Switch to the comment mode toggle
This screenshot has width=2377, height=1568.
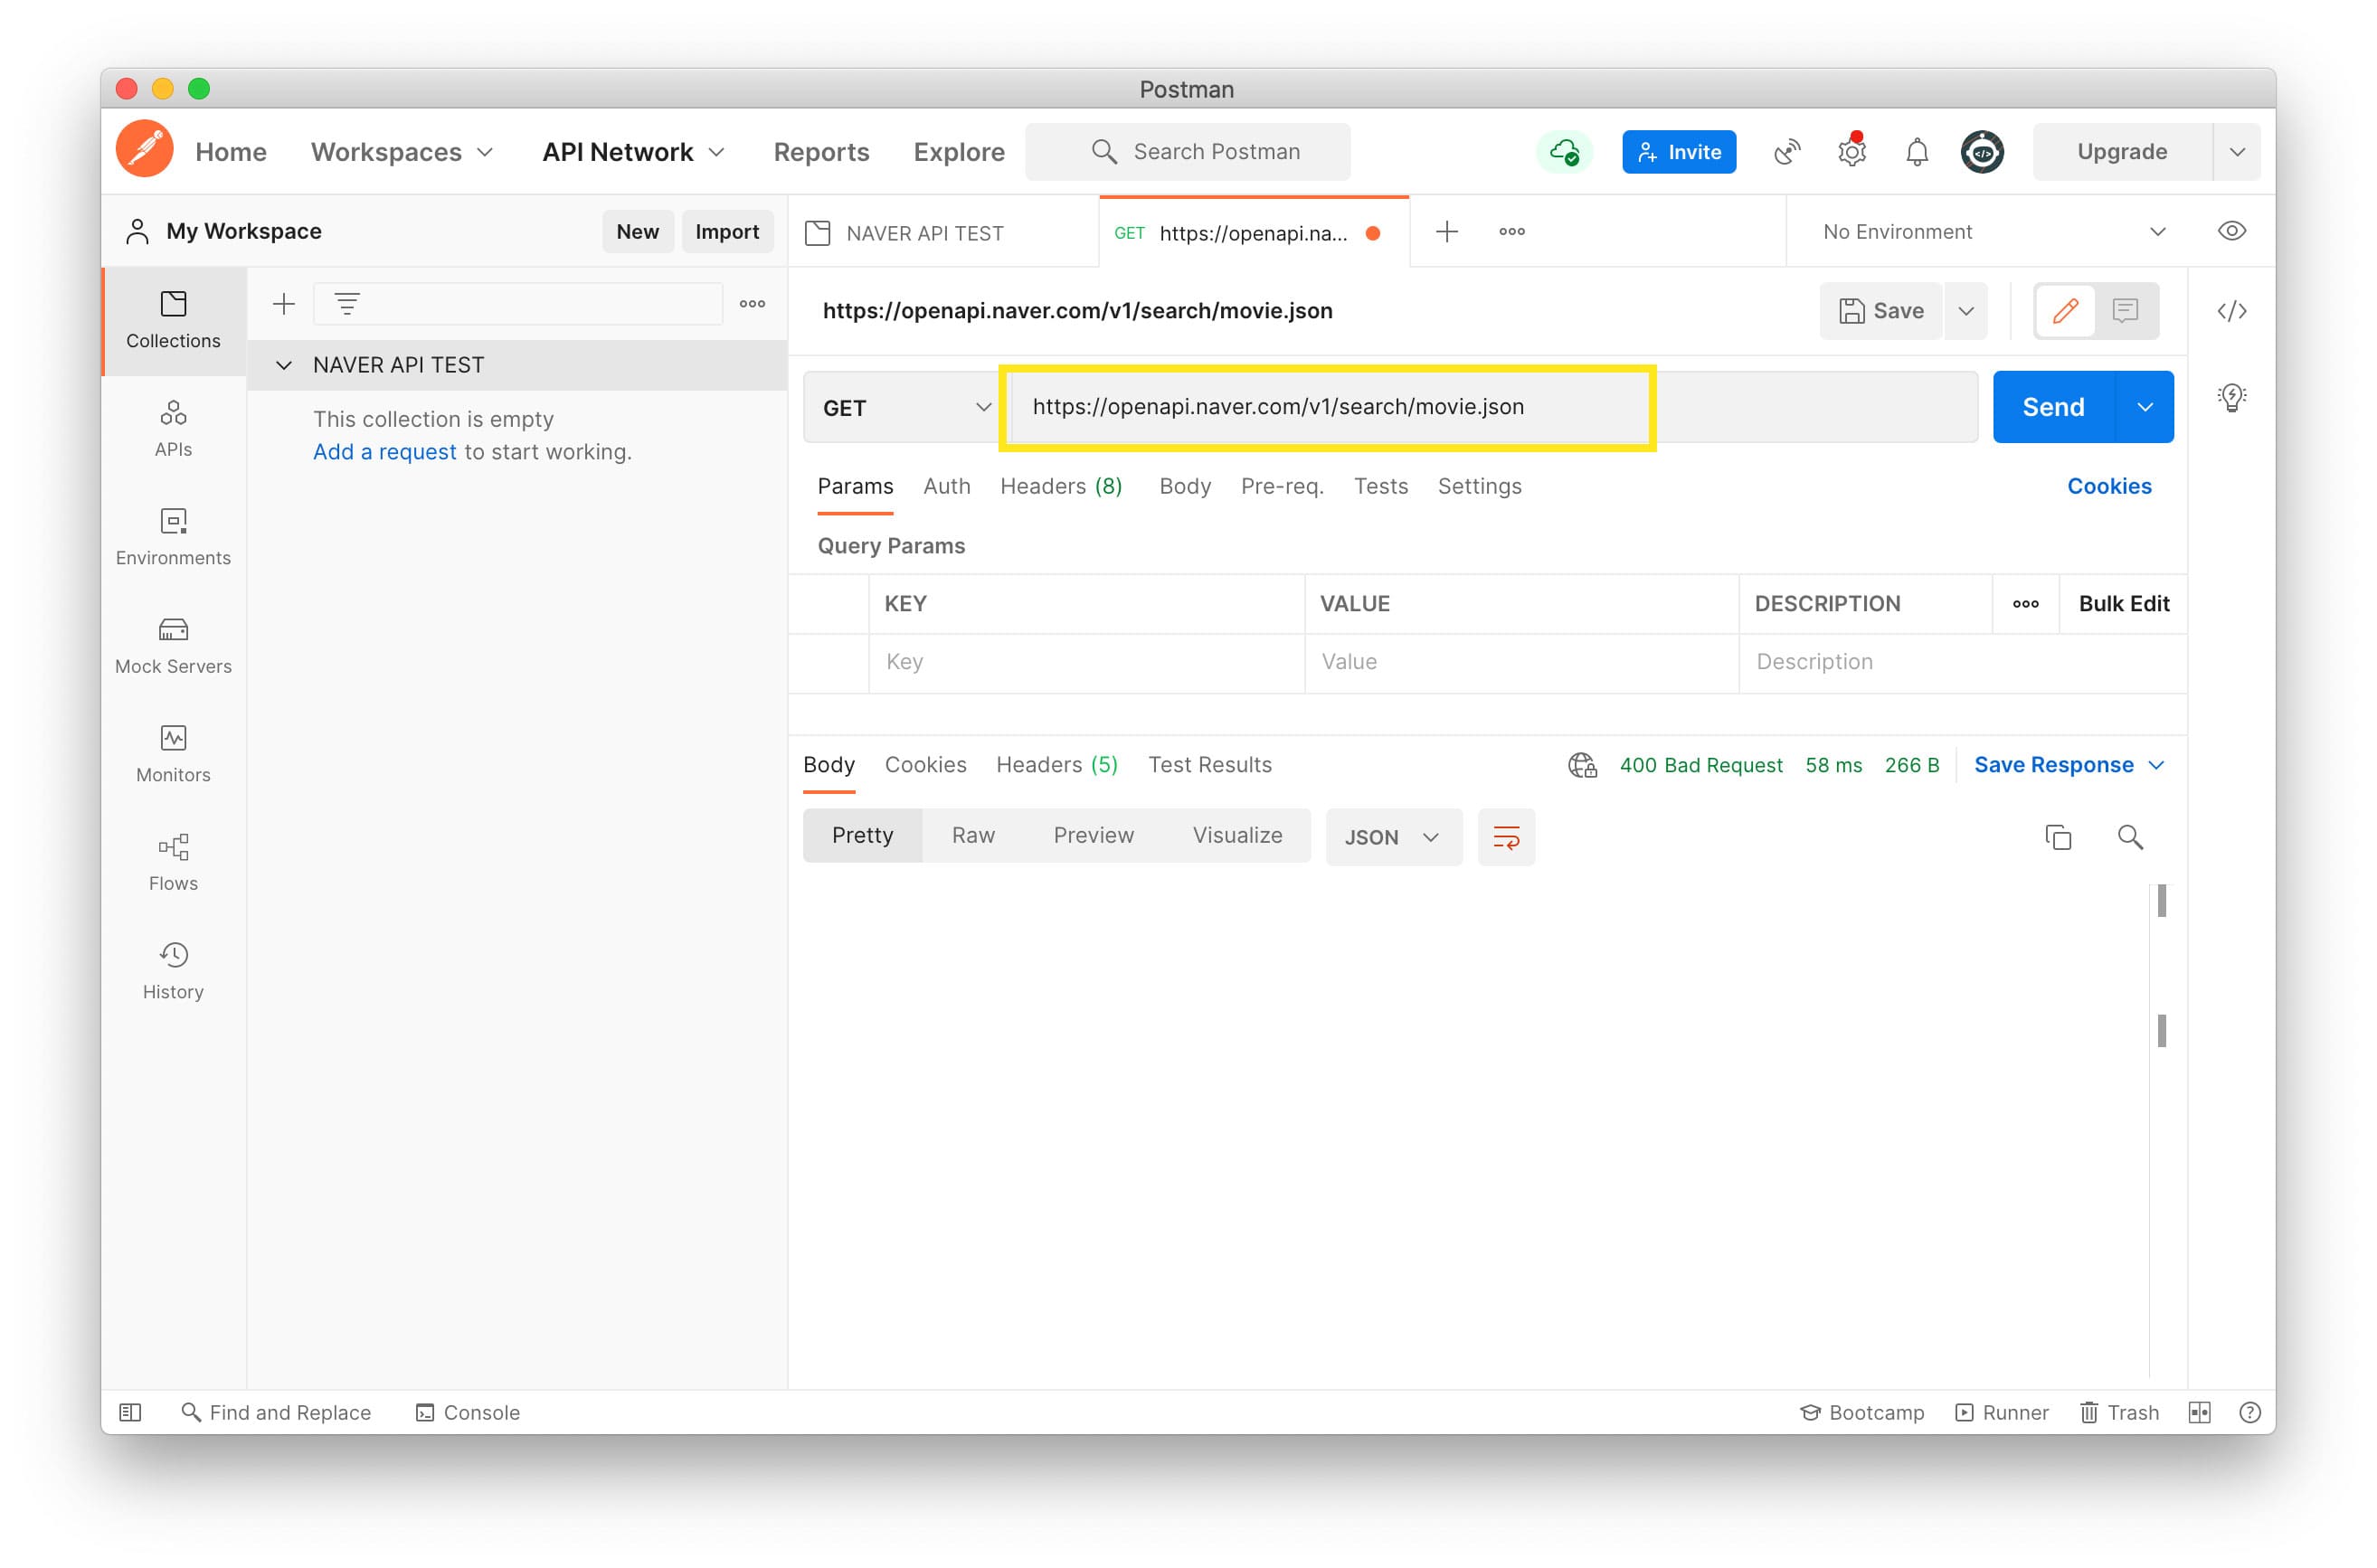coord(2125,311)
